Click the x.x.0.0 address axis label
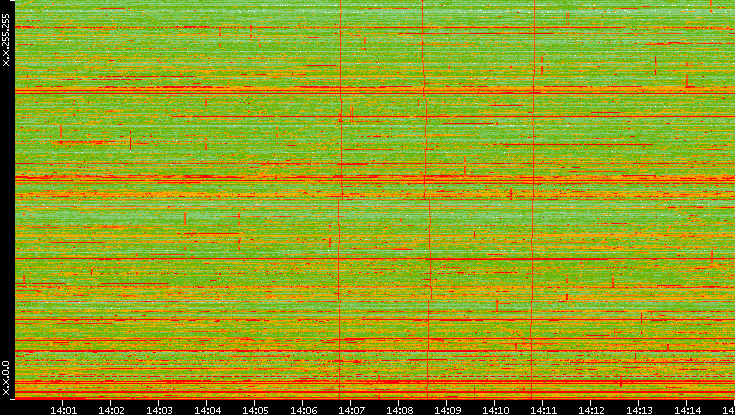This screenshot has height=415, width=735. [6, 378]
